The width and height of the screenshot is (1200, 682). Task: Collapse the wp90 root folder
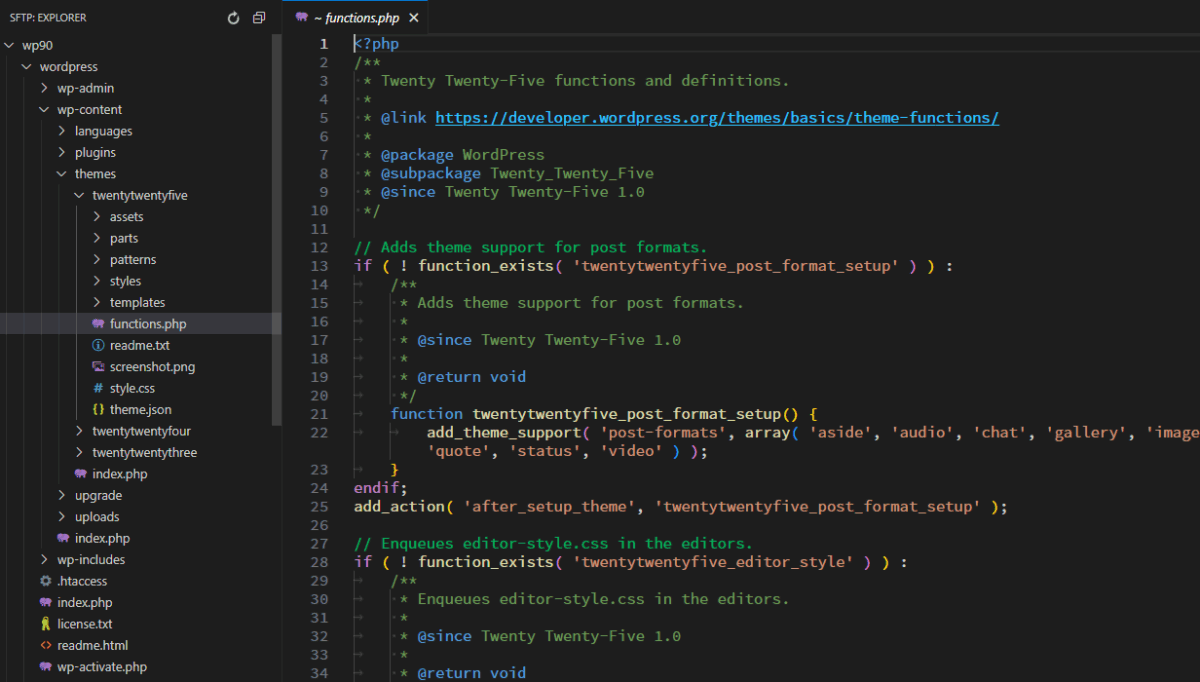pyautogui.click(x=10, y=46)
